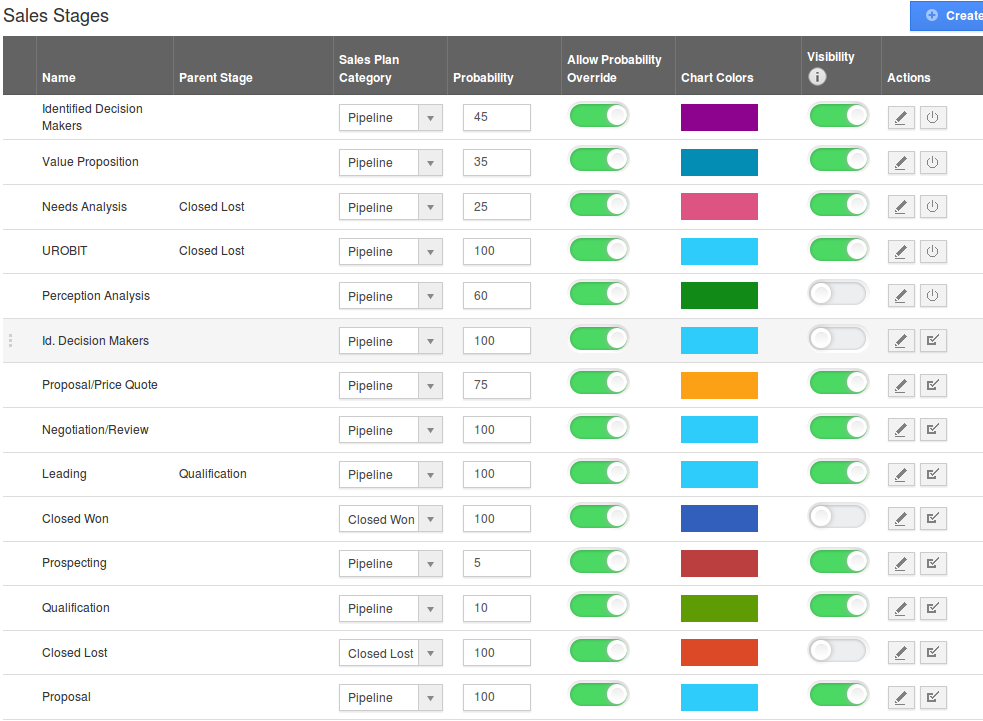Turn off visibility for Qualification stage
983x721 pixels.
[x=838, y=606]
